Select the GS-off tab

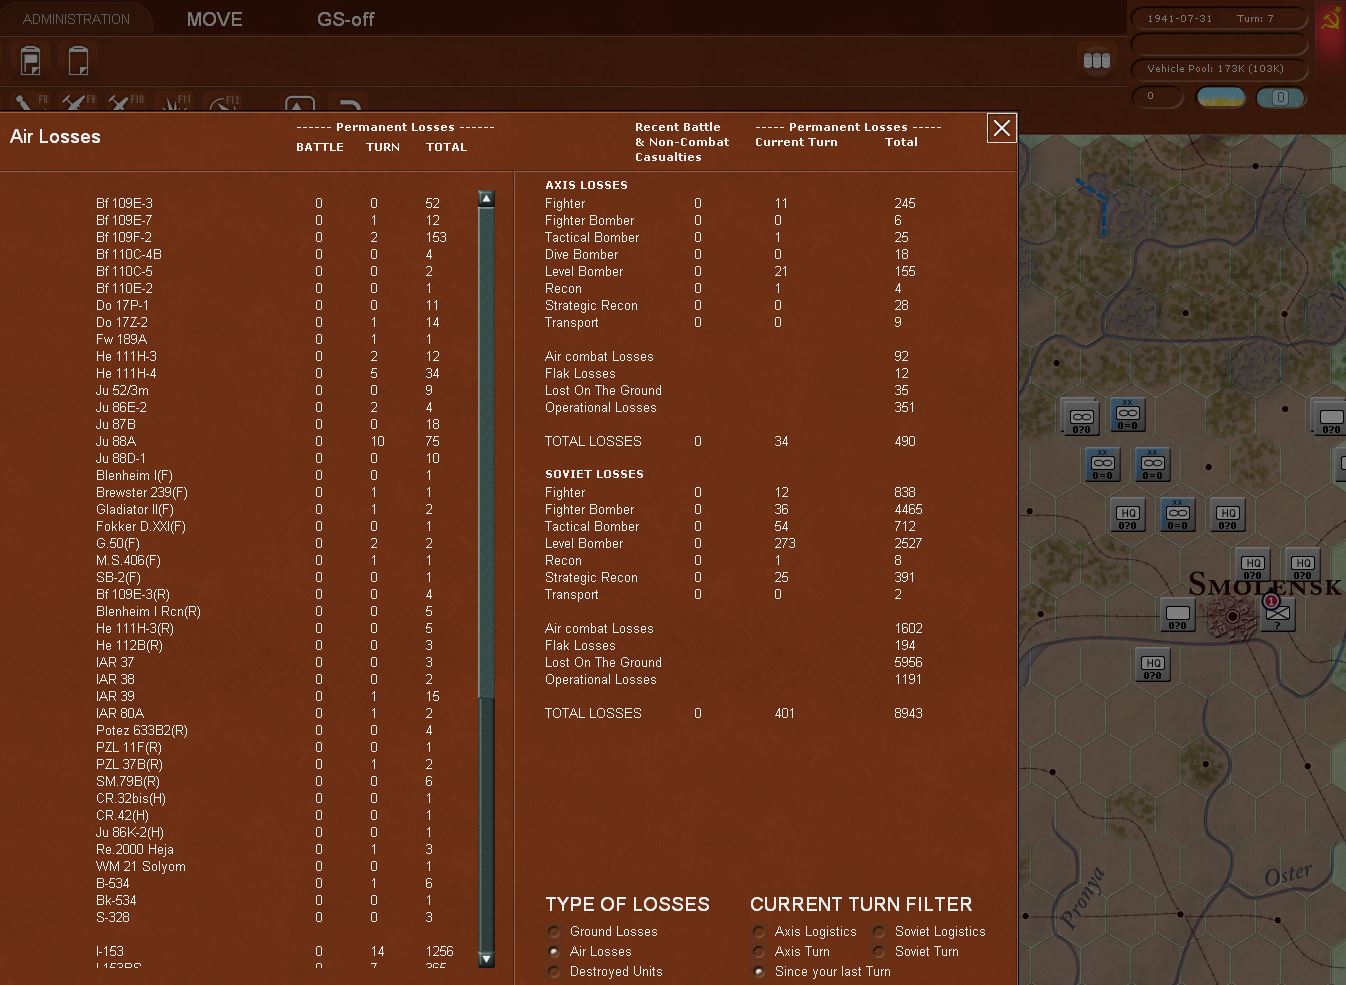[x=345, y=19]
